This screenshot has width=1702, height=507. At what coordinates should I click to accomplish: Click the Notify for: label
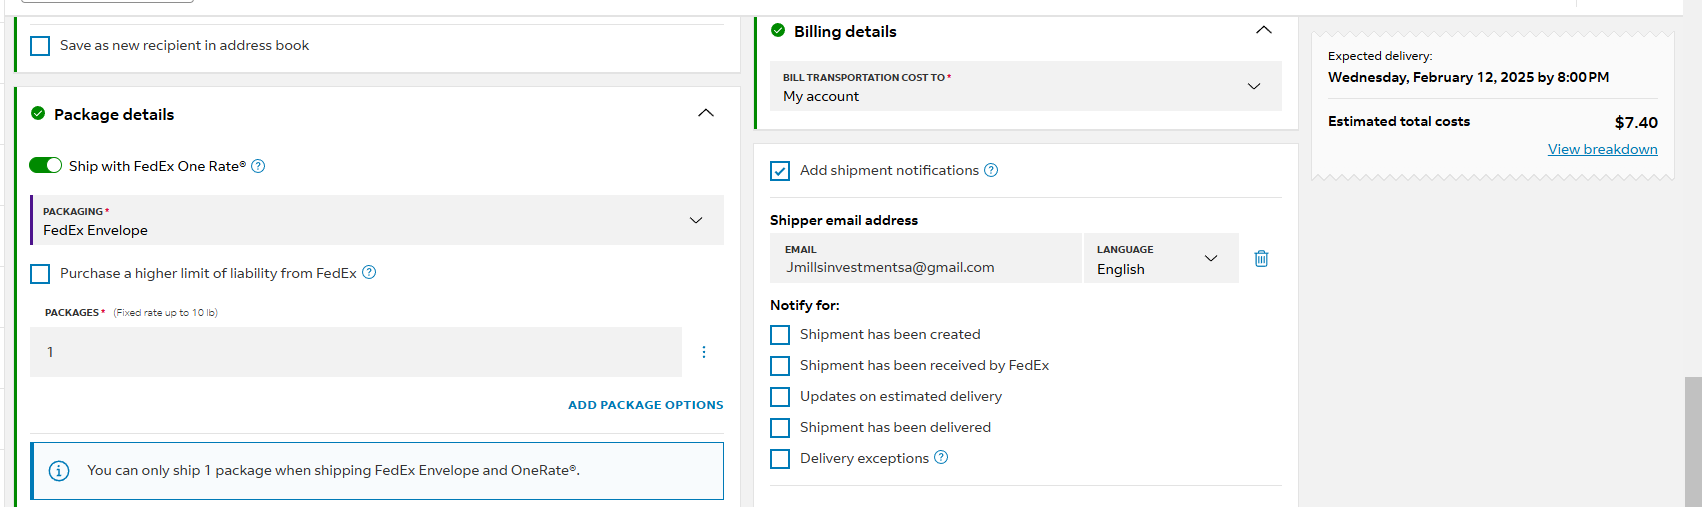coord(805,305)
